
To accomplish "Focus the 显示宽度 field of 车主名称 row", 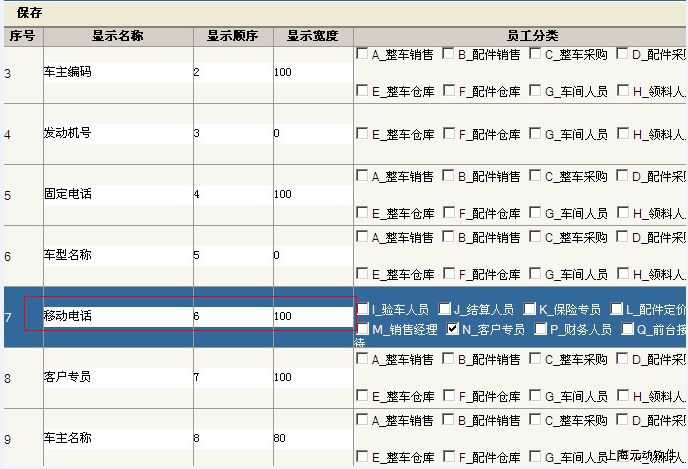I will point(311,438).
